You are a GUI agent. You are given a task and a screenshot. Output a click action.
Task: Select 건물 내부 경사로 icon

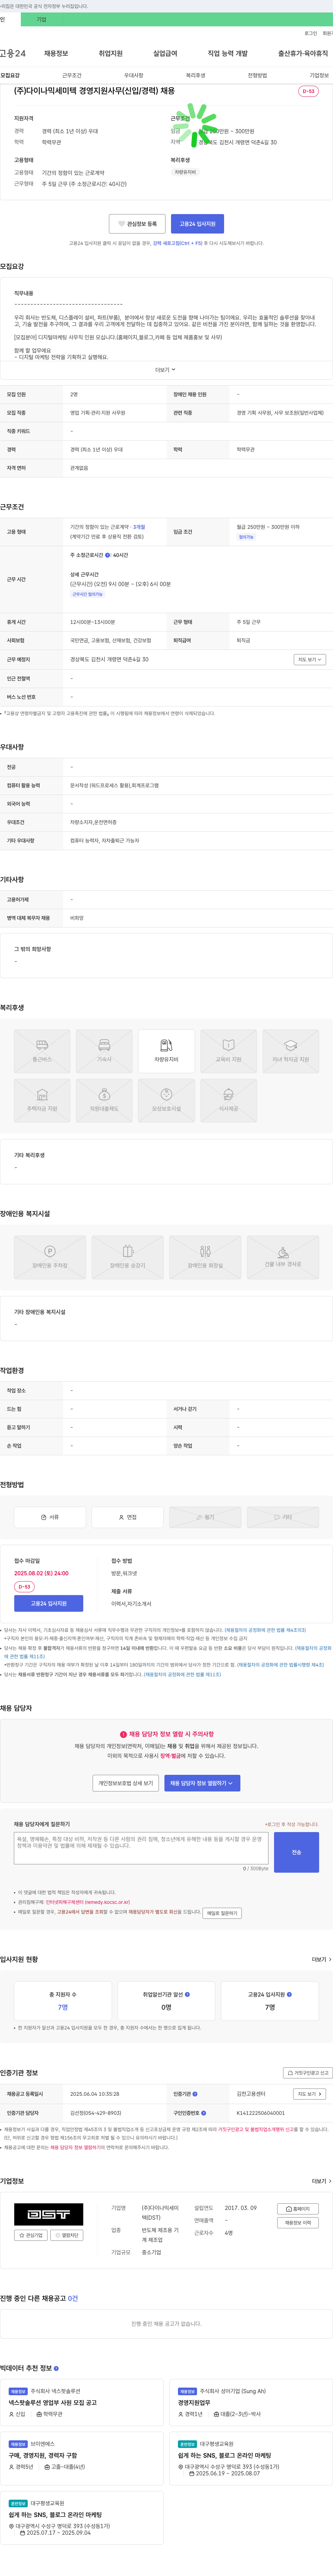coord(283,1257)
